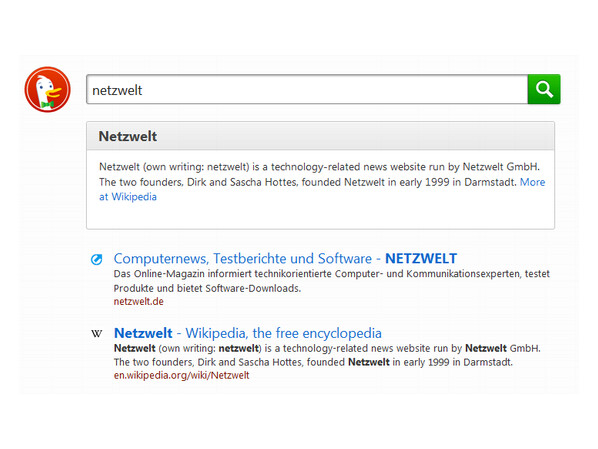Viewport: 598px width, 449px height.
Task: Open the Netzwelt - Wikipedia result title
Action: click(x=248, y=333)
